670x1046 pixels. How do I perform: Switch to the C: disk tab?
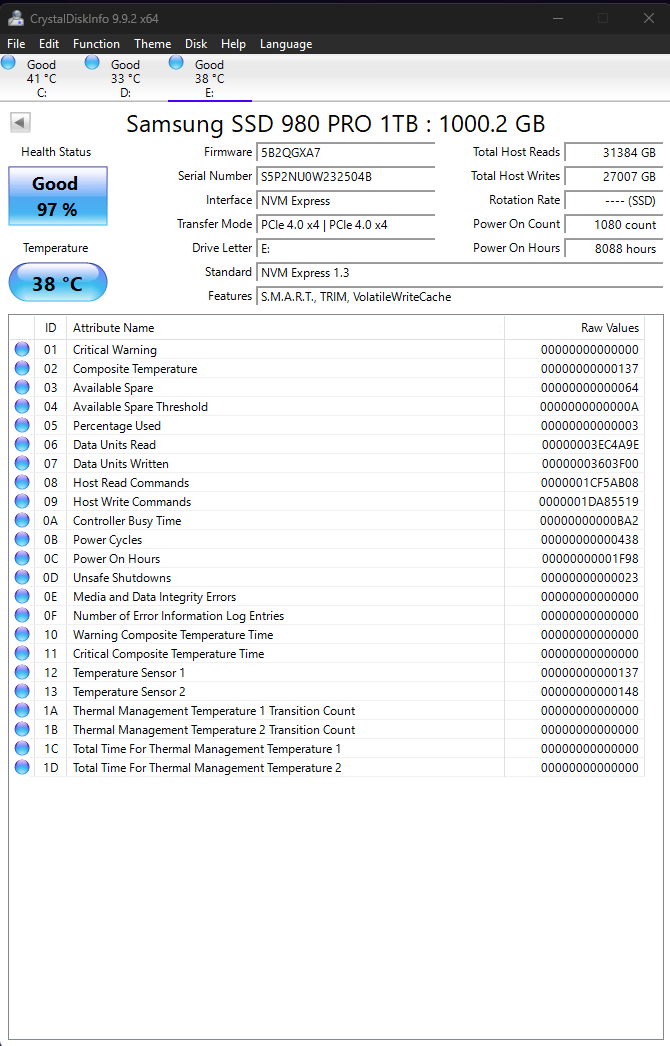click(x=41, y=78)
